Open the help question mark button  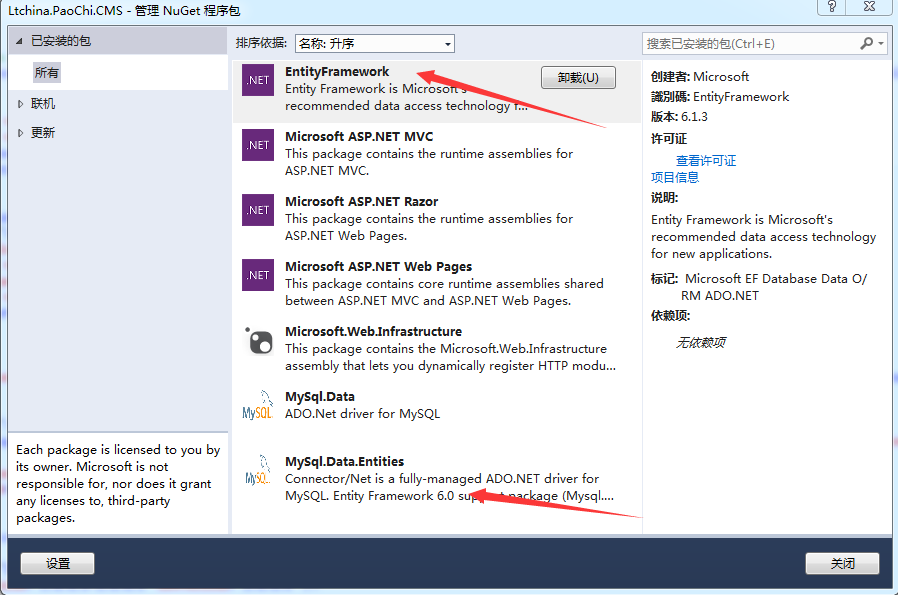pos(832,6)
